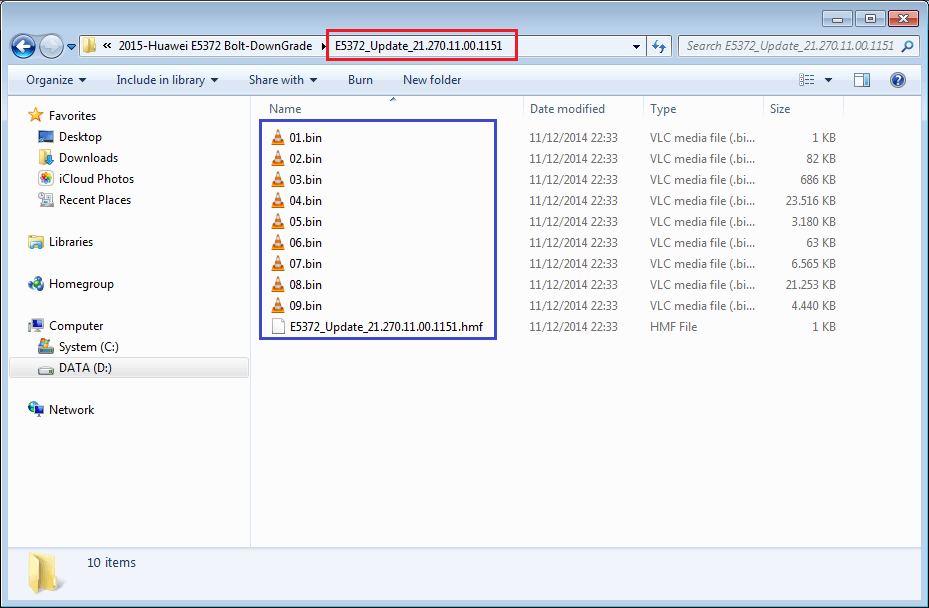Click the Homegroup icon in sidebar
Screen dimensions: 929x608
point(35,283)
